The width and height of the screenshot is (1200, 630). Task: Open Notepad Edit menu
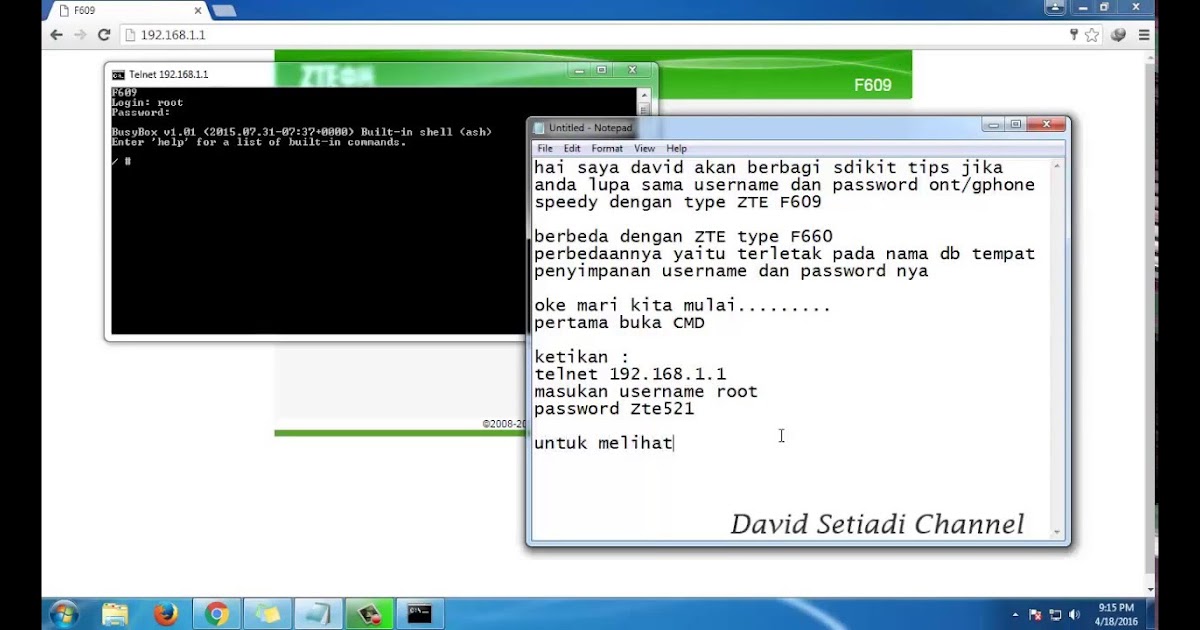click(572, 148)
